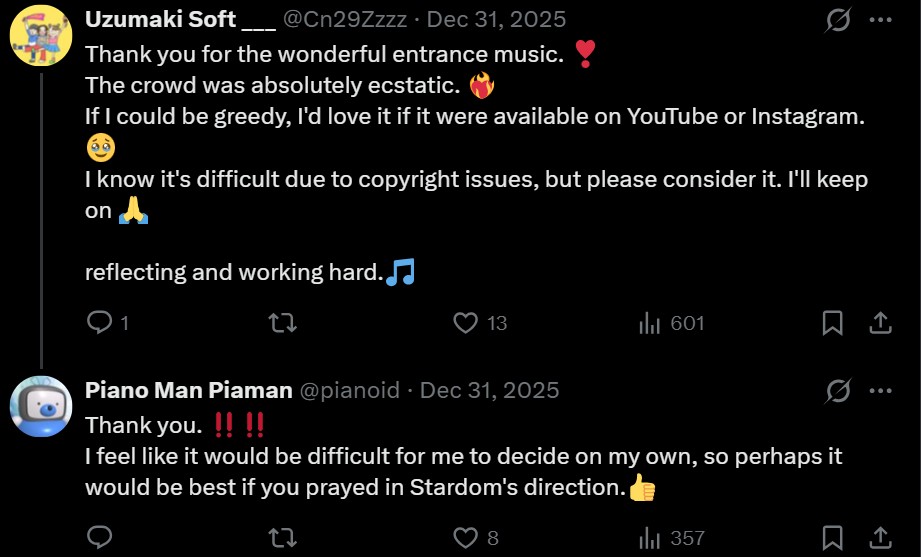View analytics showing 357 views
The width and height of the screenshot is (921, 557).
tap(650, 538)
